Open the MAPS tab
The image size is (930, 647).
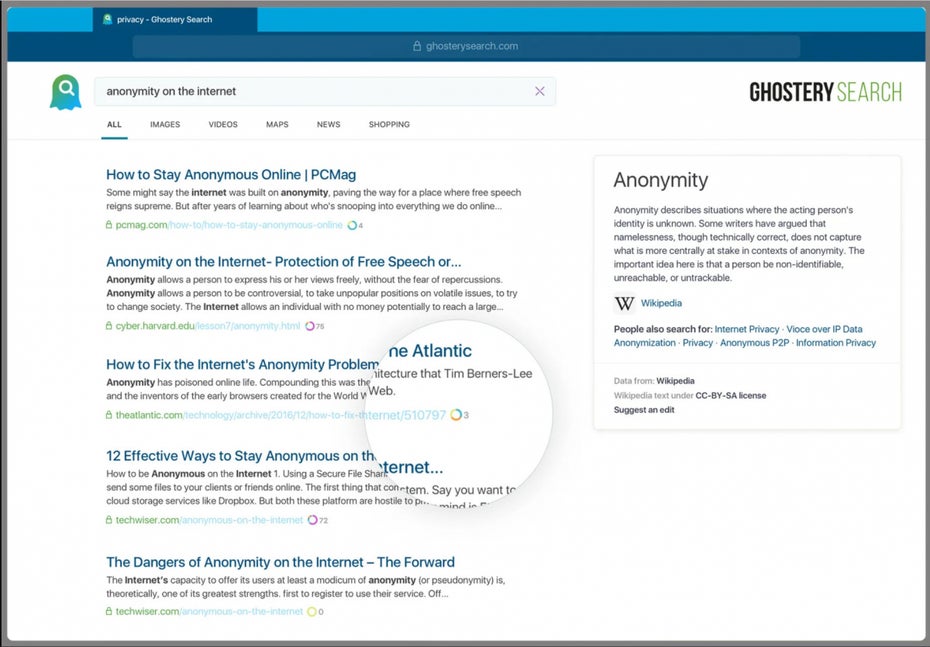[277, 125]
